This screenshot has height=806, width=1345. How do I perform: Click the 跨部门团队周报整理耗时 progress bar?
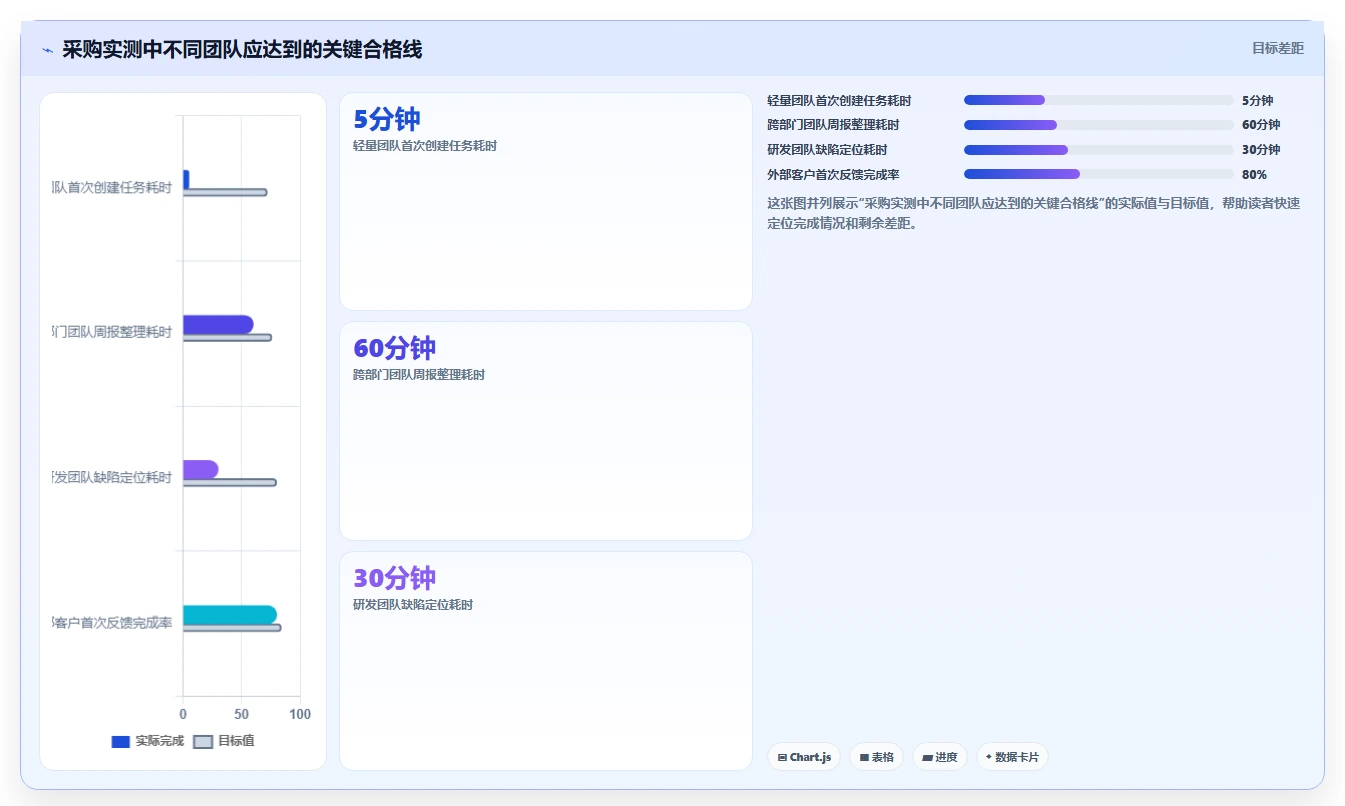[1098, 125]
